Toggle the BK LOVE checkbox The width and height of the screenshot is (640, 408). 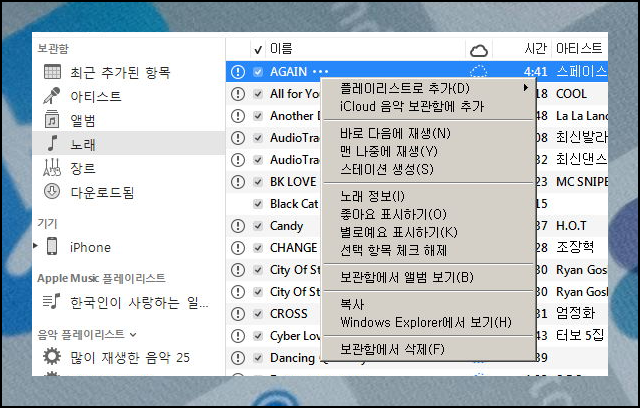[258, 182]
